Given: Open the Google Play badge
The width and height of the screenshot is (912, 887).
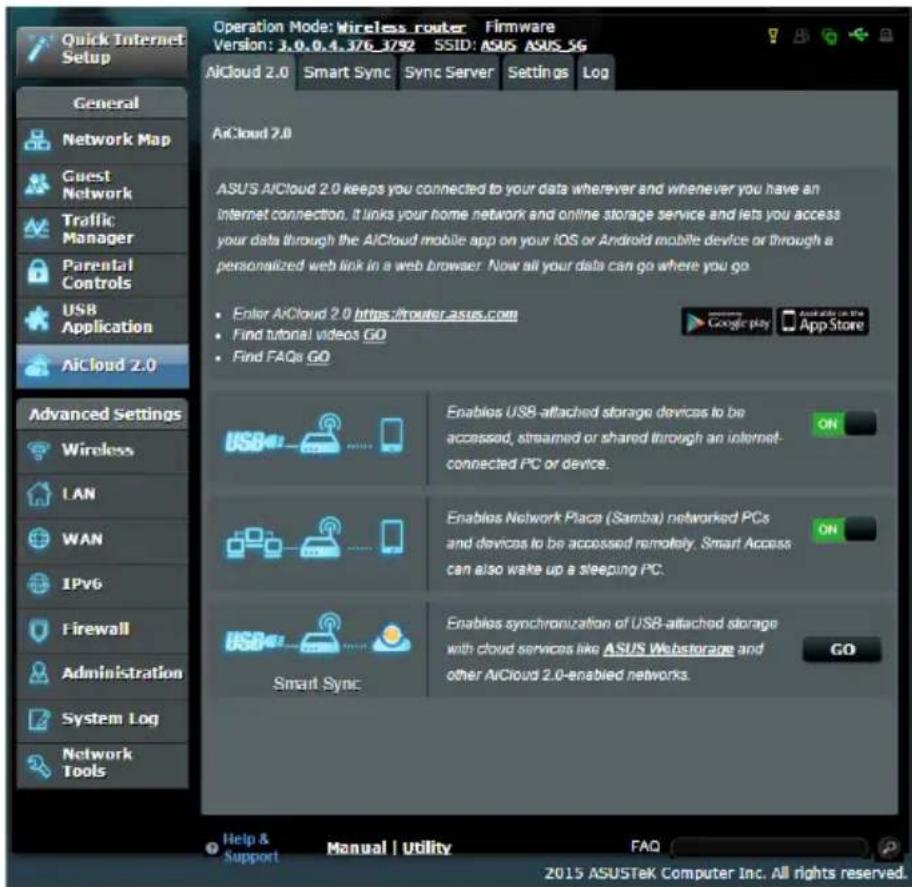Looking at the screenshot, I should [727, 322].
